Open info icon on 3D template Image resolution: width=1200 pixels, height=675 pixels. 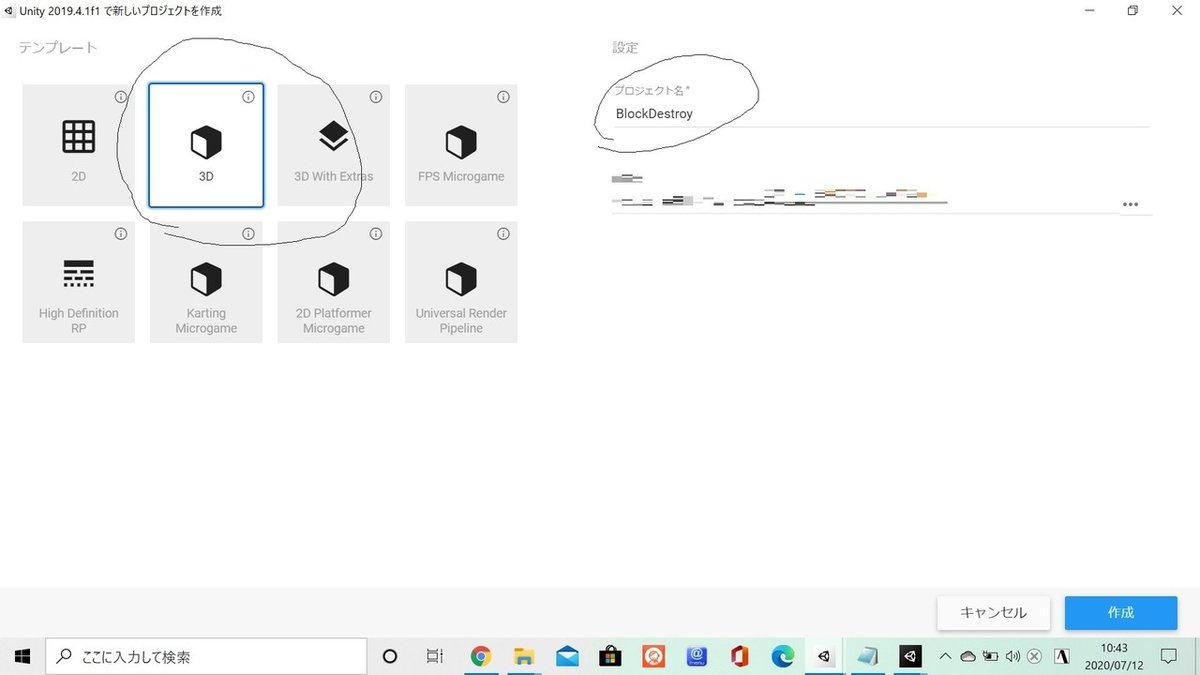pos(248,97)
